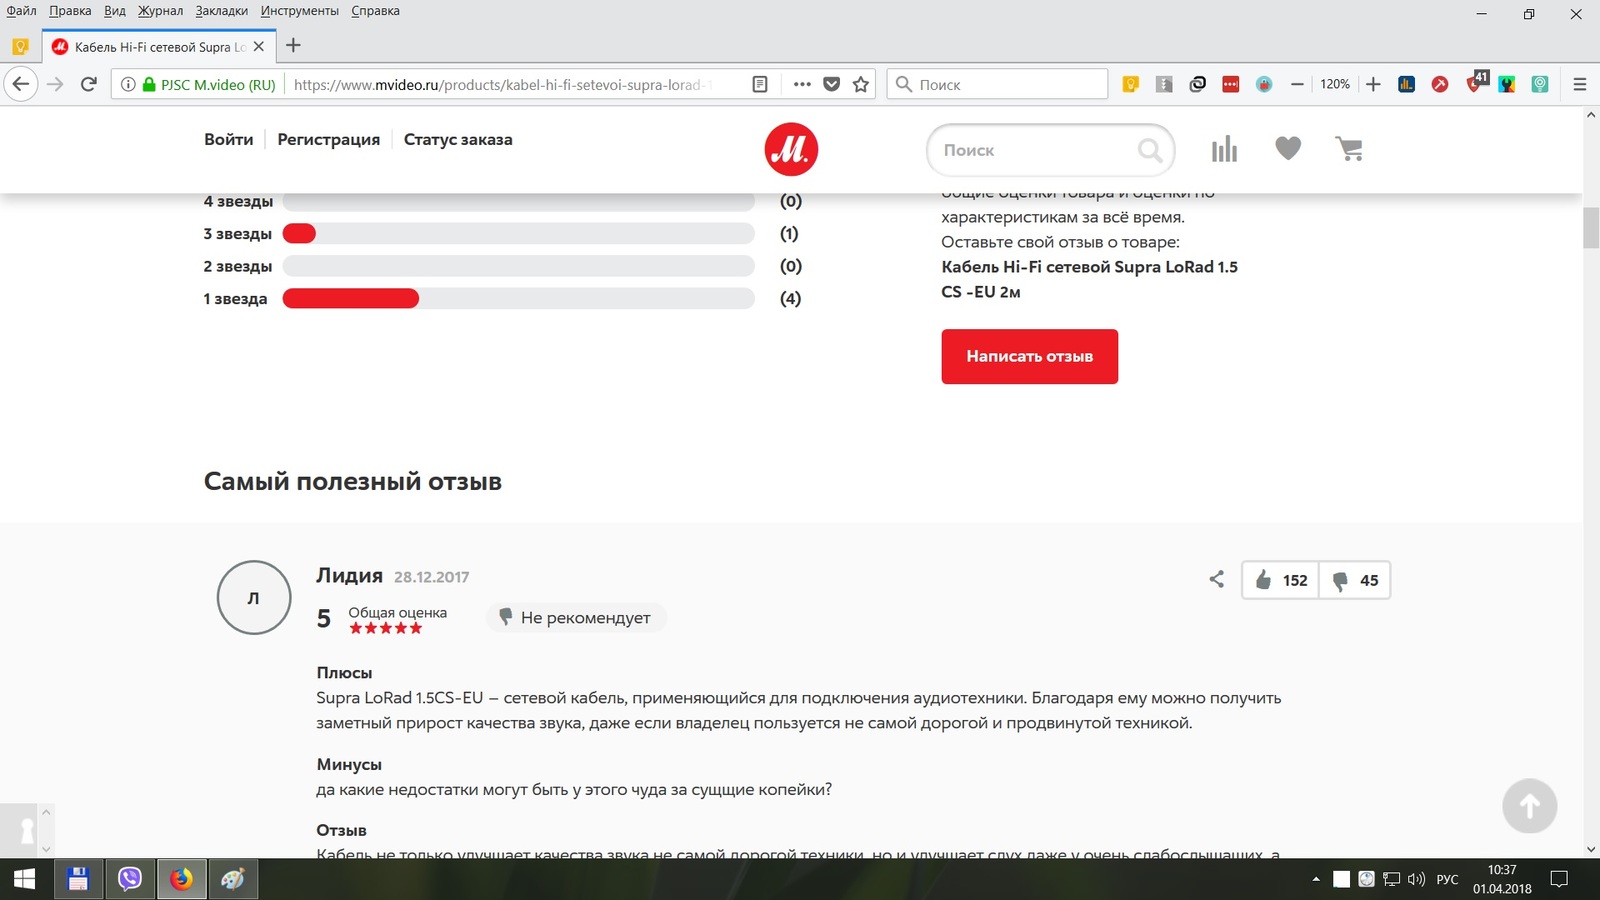Viewport: 1600px width, 900px height.
Task: Click the page vertical scrollbar thumb
Action: tap(1591, 228)
